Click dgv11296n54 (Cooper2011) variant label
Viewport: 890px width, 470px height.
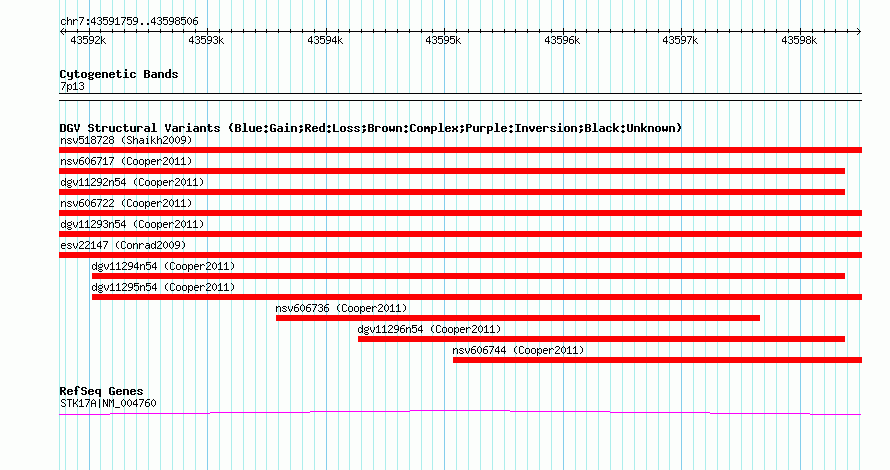(x=429, y=329)
